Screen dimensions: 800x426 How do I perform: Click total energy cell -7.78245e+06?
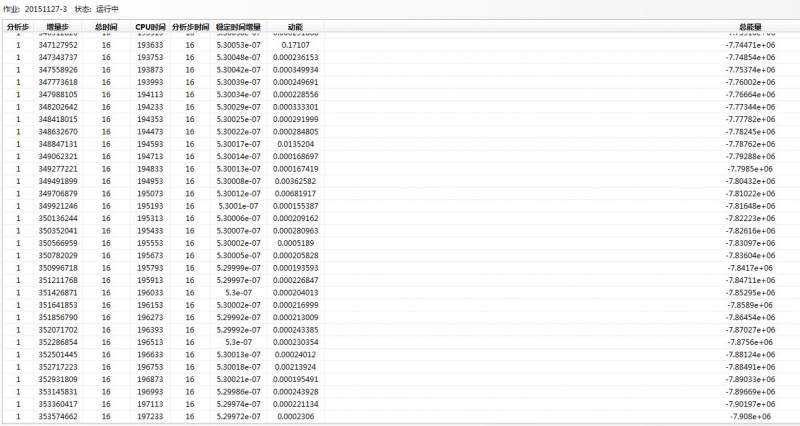click(750, 132)
